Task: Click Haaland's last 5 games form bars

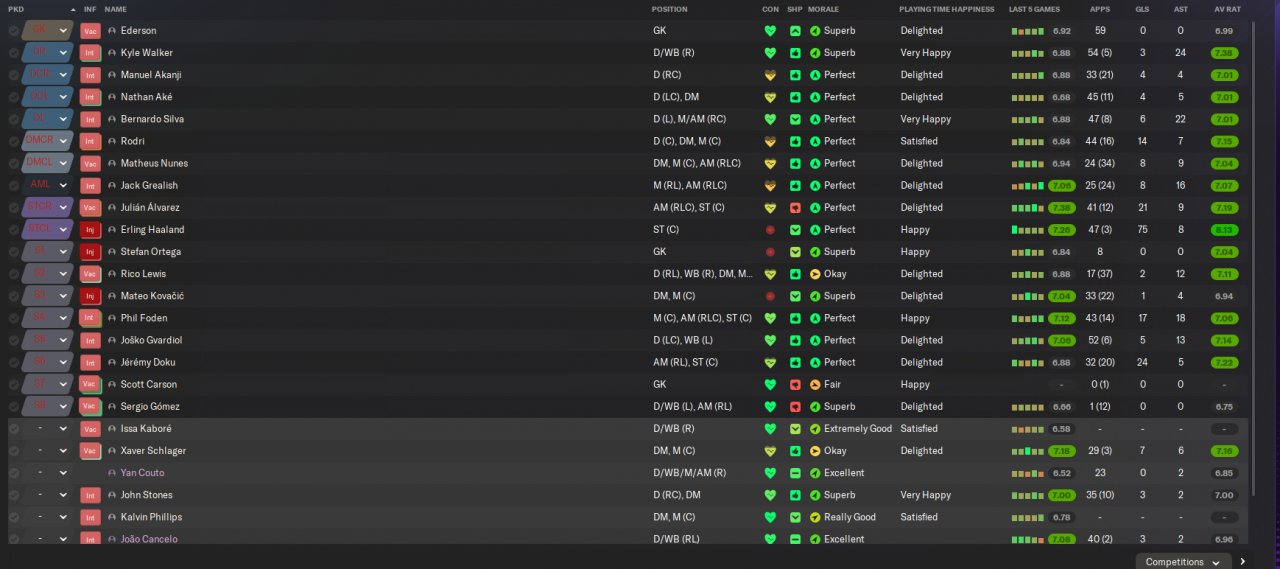Action: pos(1027,230)
